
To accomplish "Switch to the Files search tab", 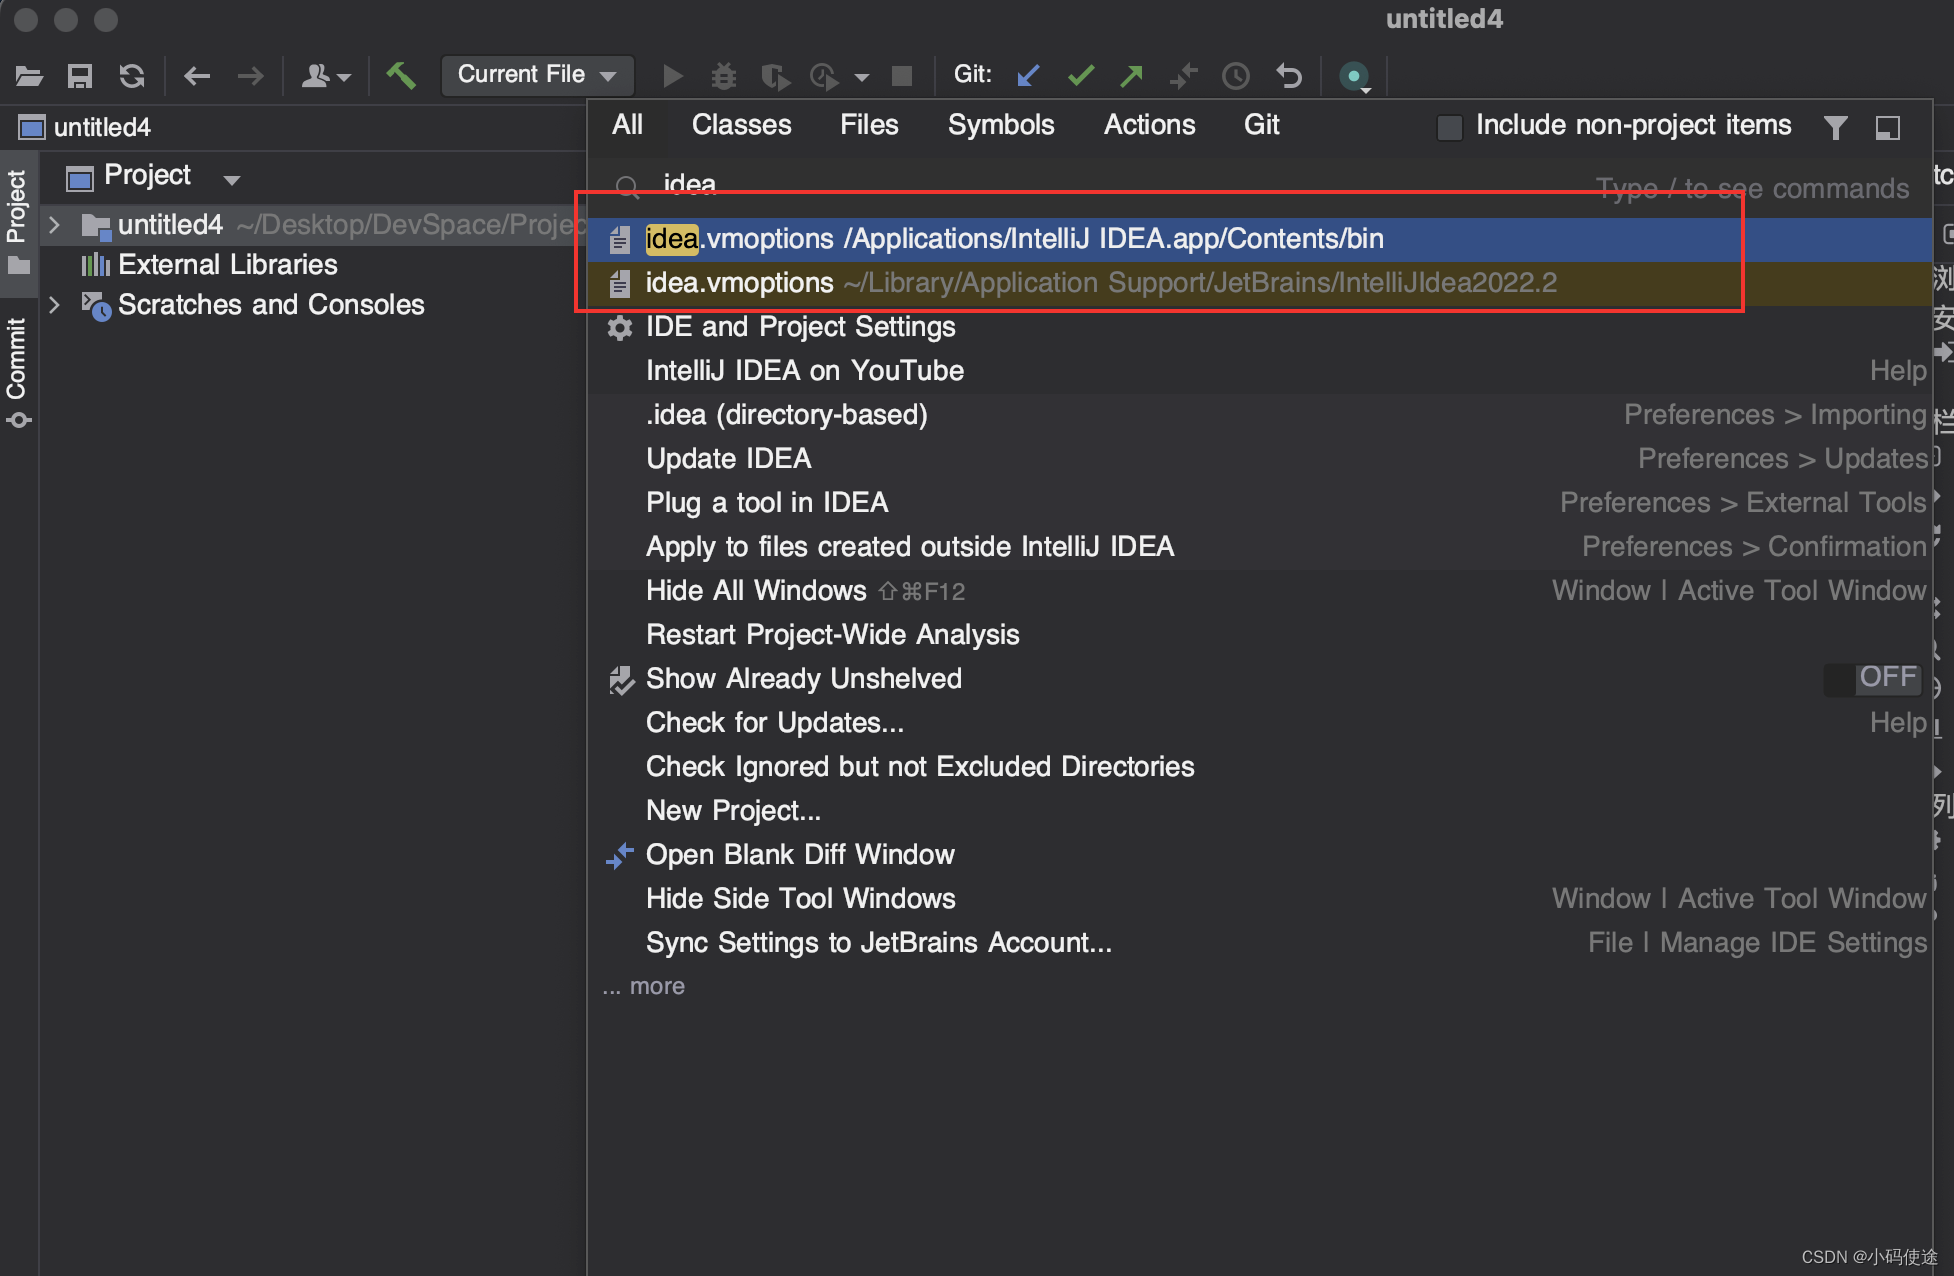I will point(869,125).
